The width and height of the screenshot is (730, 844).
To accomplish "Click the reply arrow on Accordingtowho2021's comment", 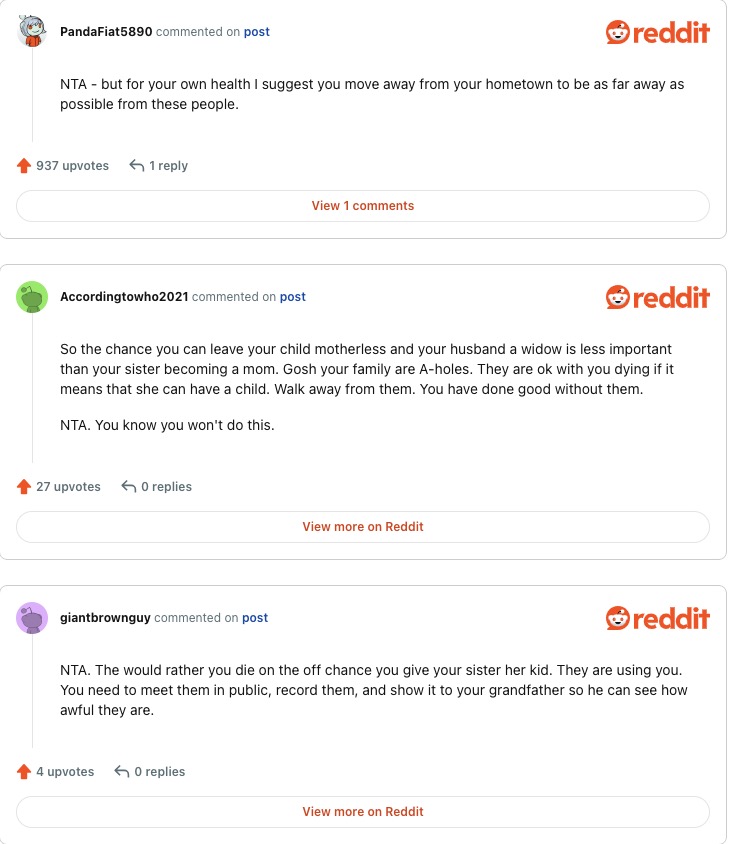I will coord(128,487).
